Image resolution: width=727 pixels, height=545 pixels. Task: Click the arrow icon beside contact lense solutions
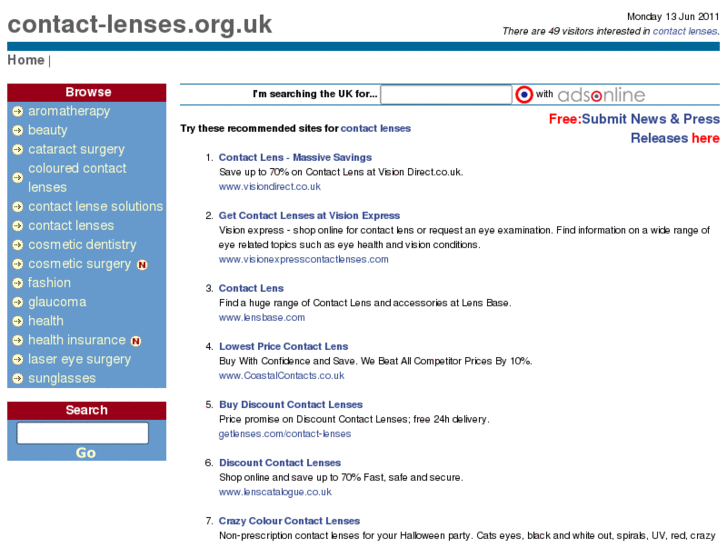(x=18, y=207)
